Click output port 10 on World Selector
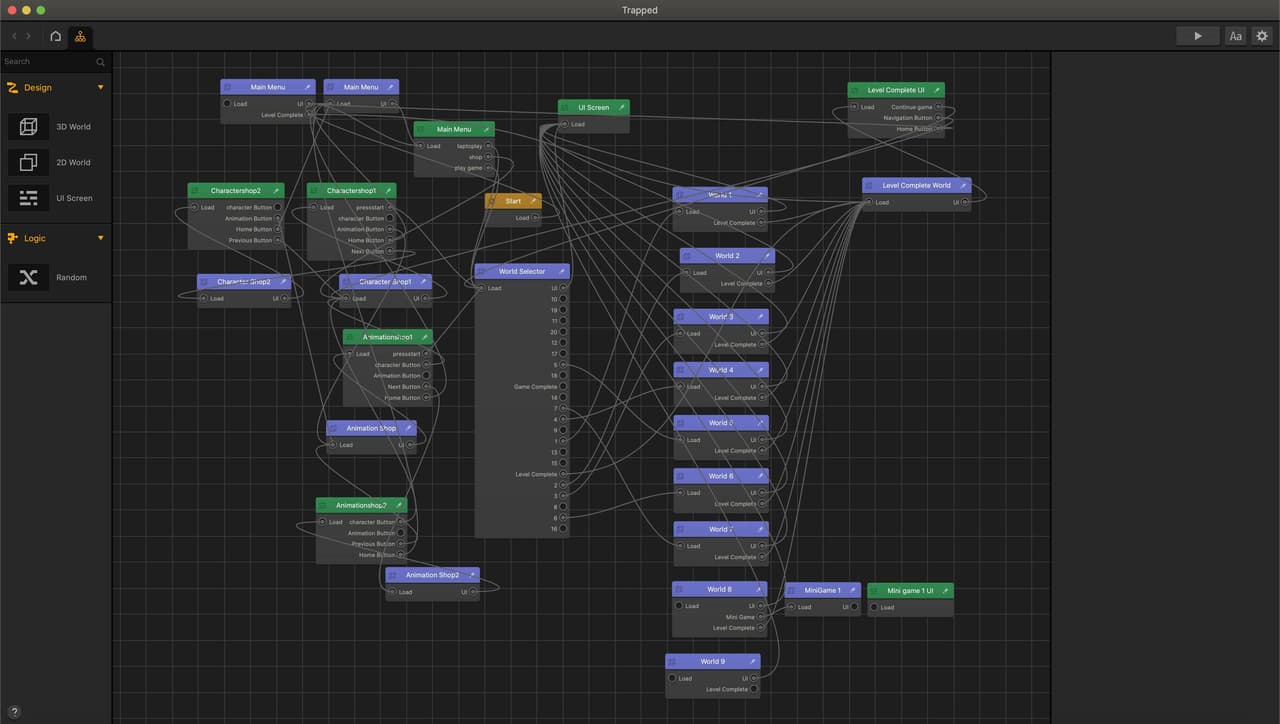The height and width of the screenshot is (724, 1280). coord(563,299)
